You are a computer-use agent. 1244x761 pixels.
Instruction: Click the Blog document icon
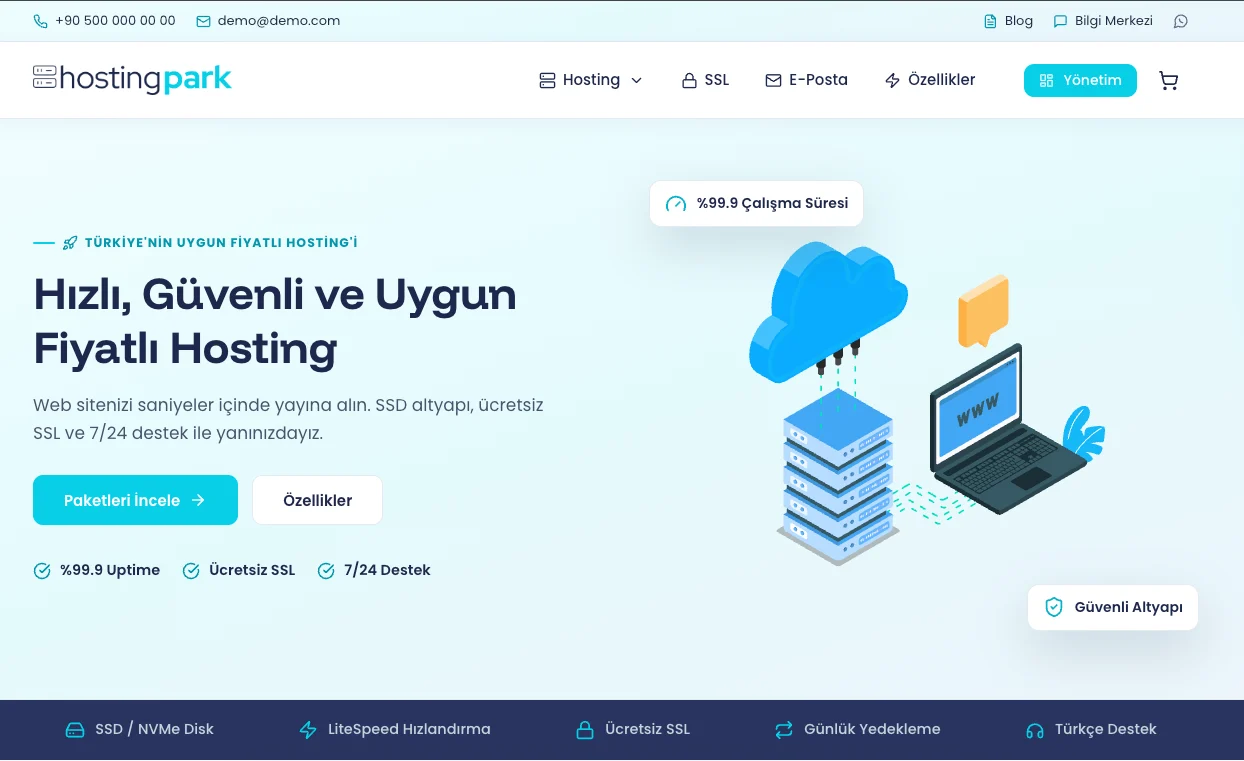click(991, 21)
